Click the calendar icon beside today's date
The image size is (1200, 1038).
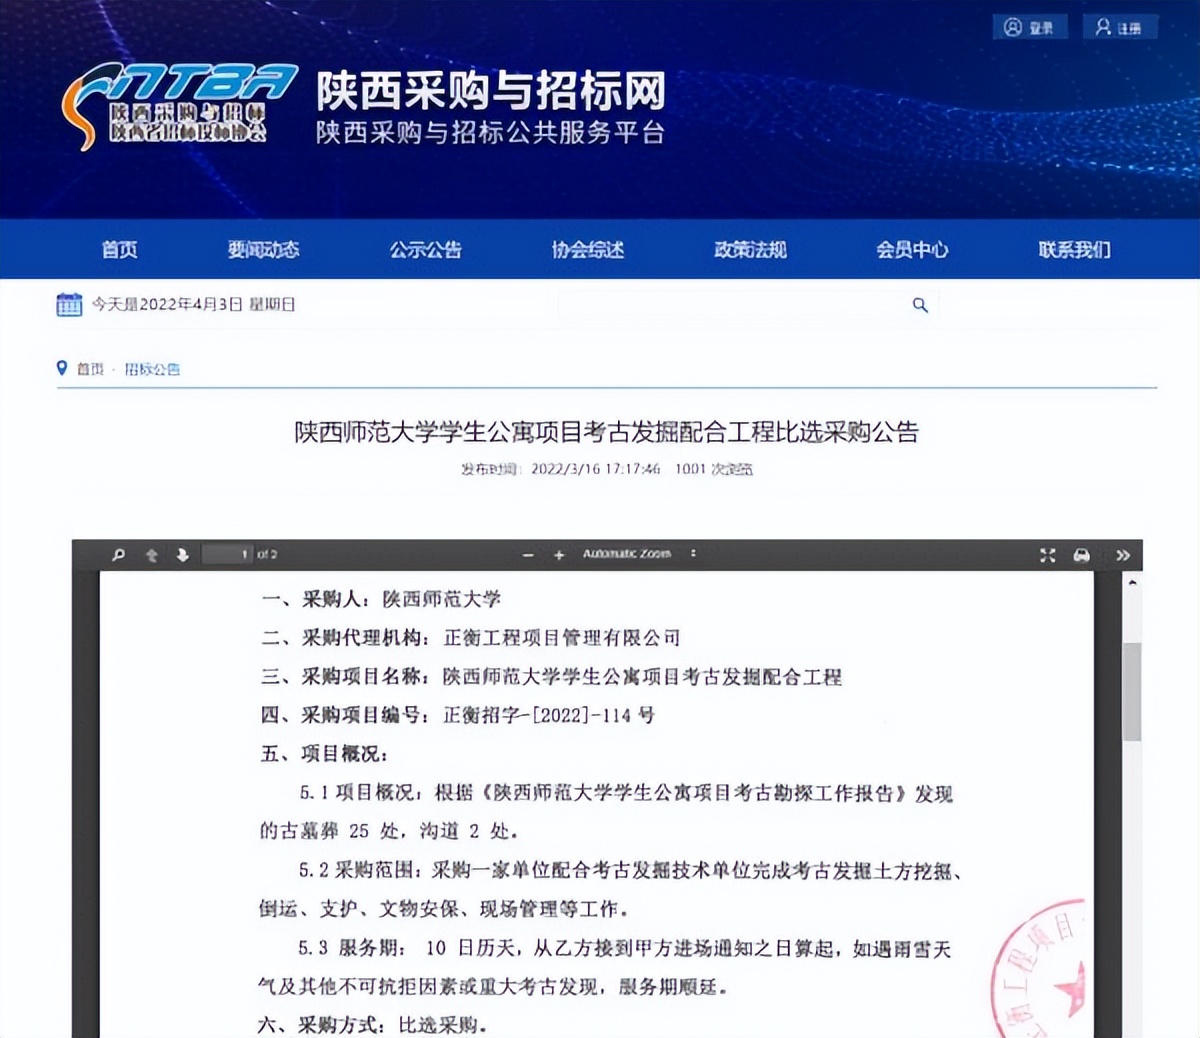pyautogui.click(x=68, y=303)
